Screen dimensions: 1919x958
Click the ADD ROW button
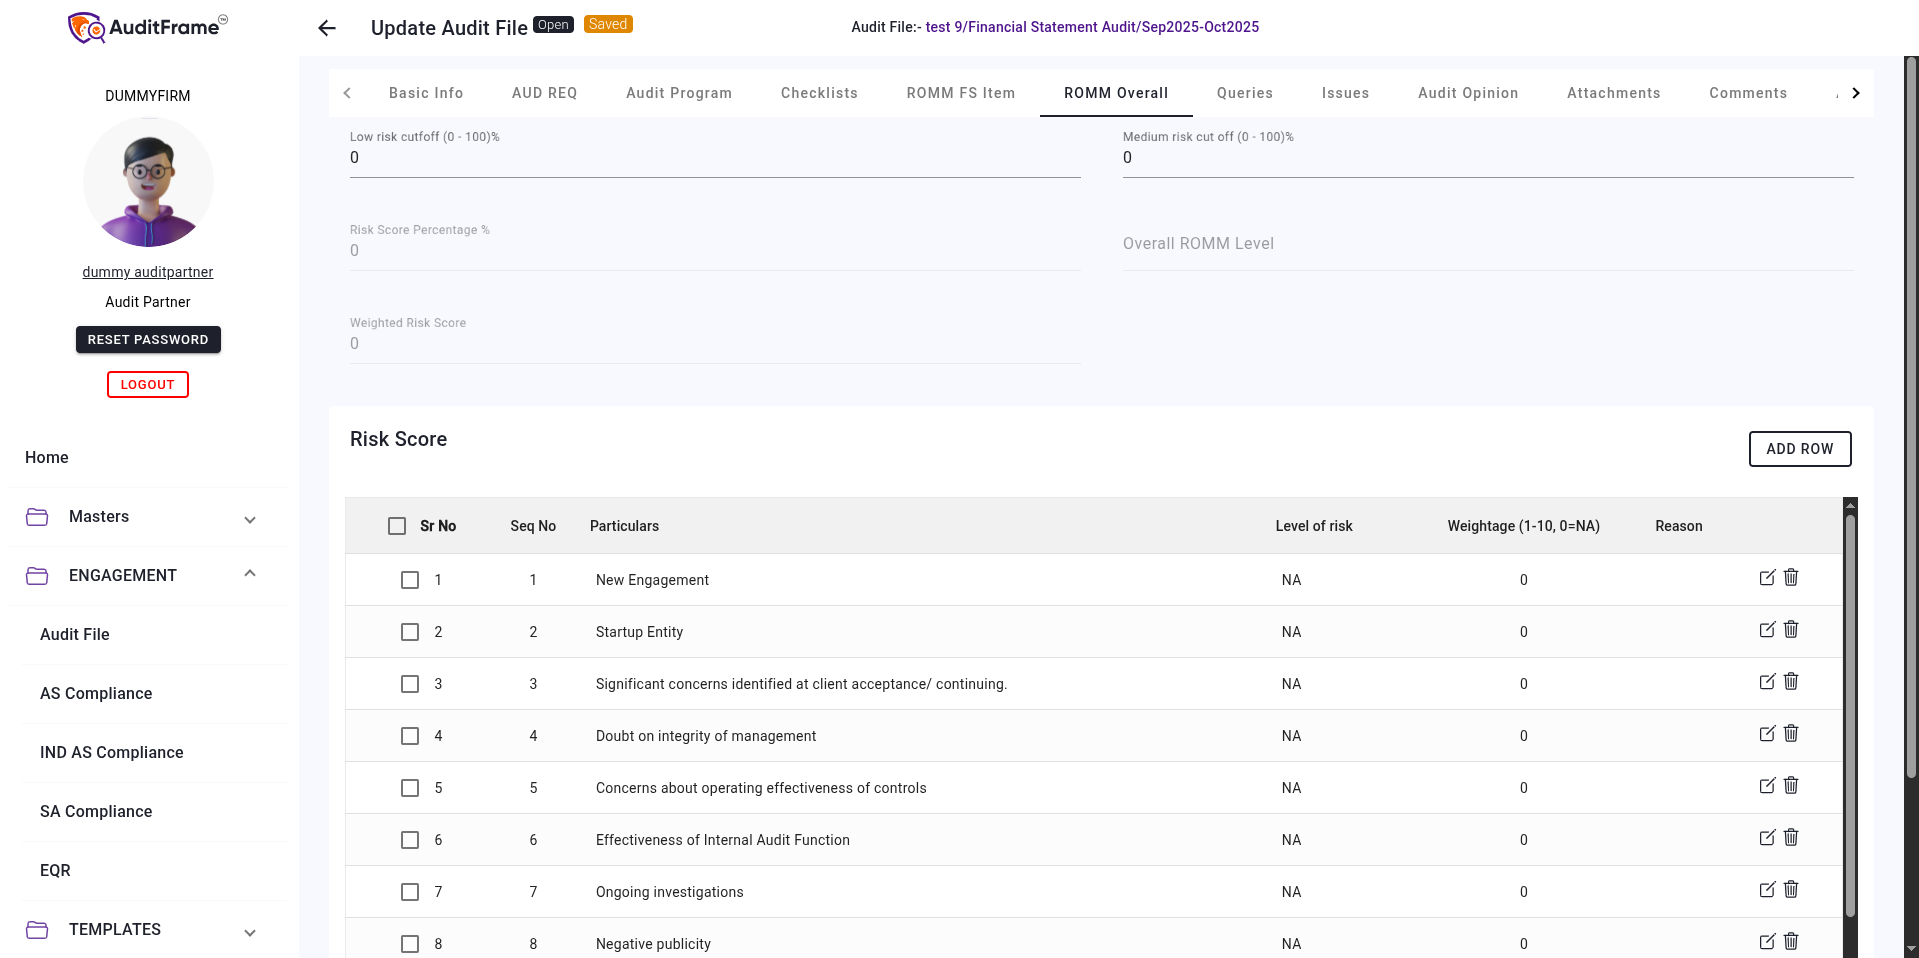[x=1799, y=449]
